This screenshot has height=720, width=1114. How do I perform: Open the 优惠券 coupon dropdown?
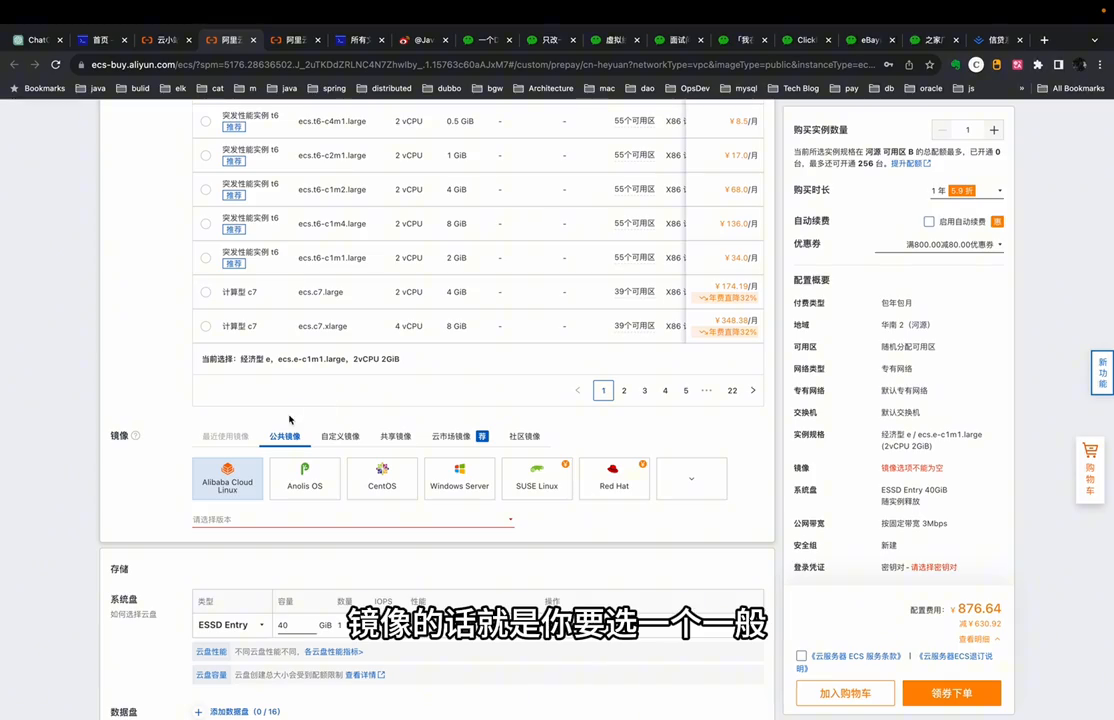(939, 245)
